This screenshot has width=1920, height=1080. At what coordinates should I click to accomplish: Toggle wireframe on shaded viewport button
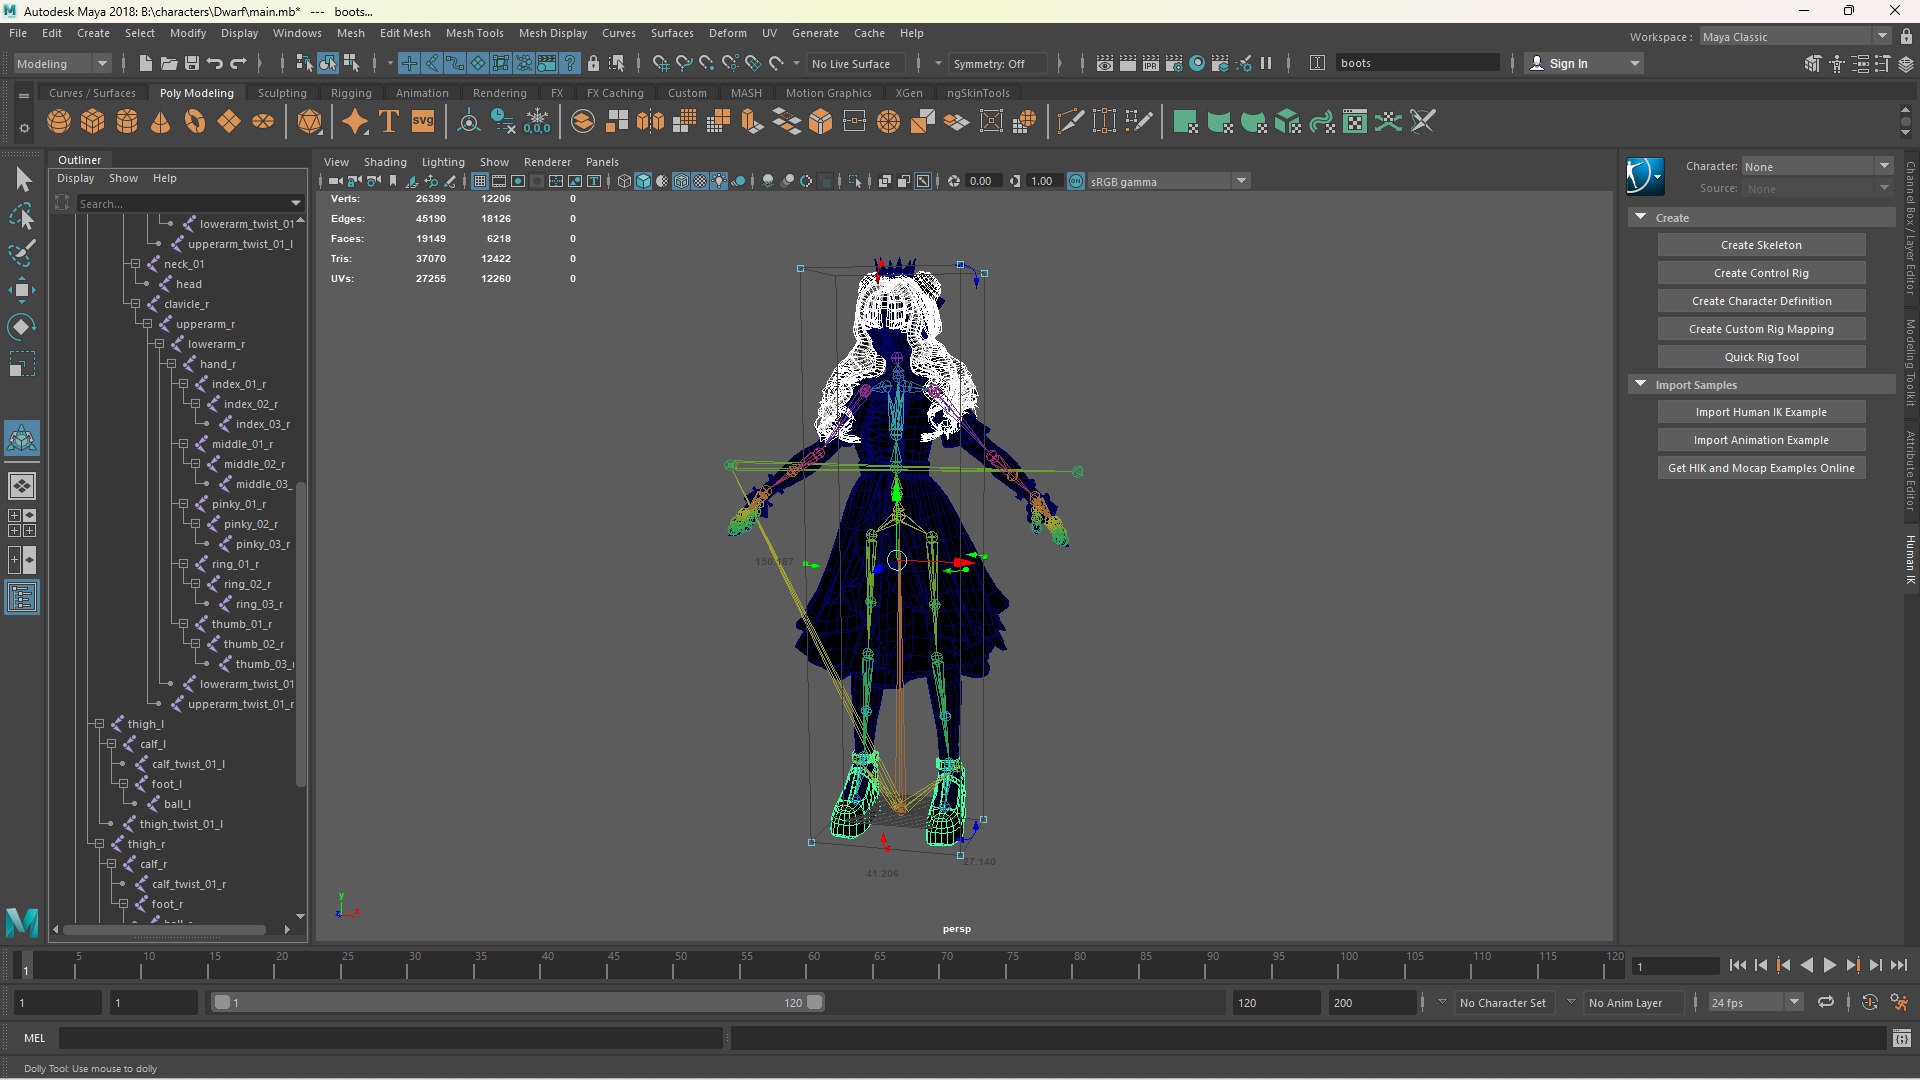pyautogui.click(x=681, y=181)
